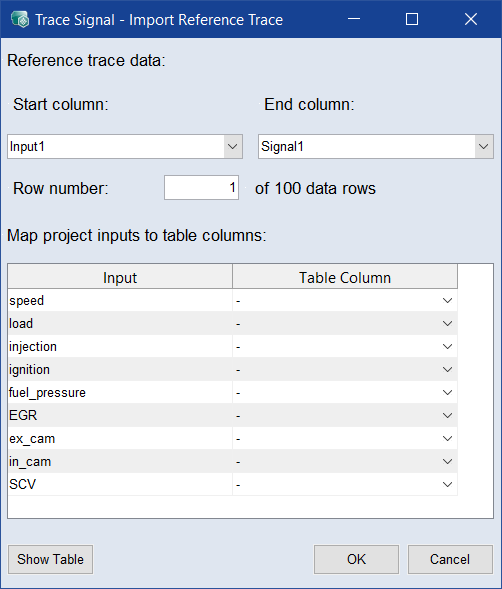Image resolution: width=502 pixels, height=589 pixels.
Task: Click the Table Column header
Action: 345,277
